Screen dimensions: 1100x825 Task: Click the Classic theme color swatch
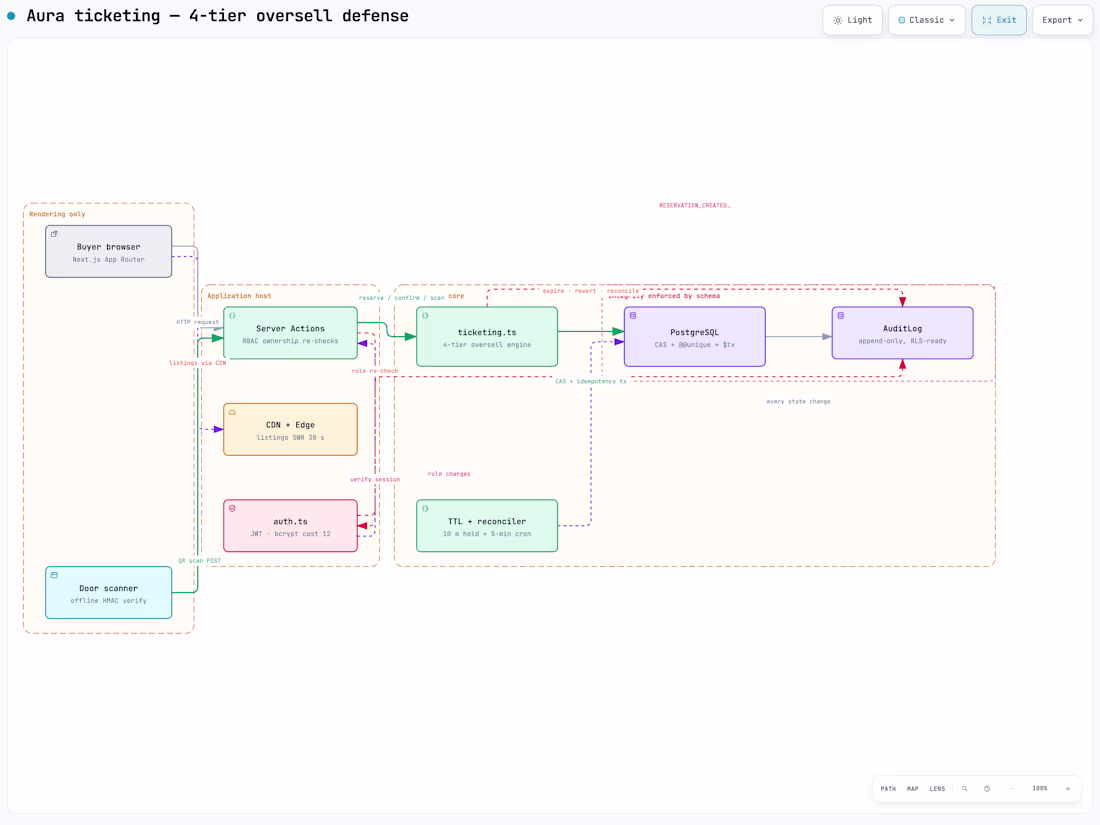point(901,20)
